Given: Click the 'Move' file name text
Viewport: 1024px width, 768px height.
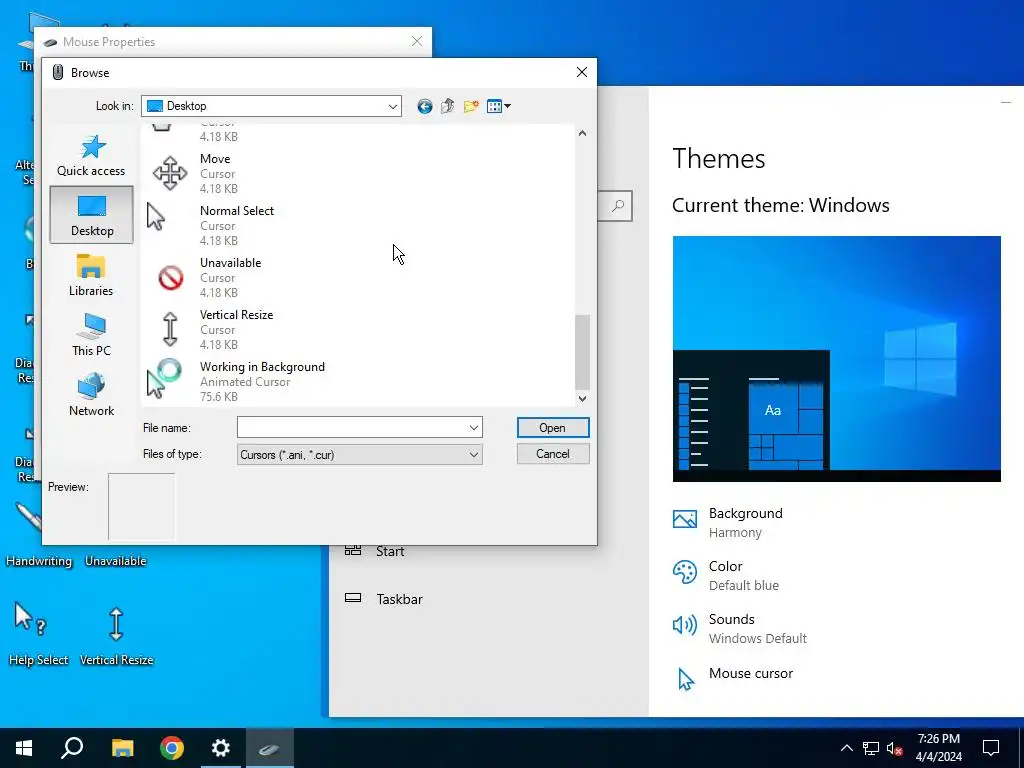Looking at the screenshot, I should 215,159.
